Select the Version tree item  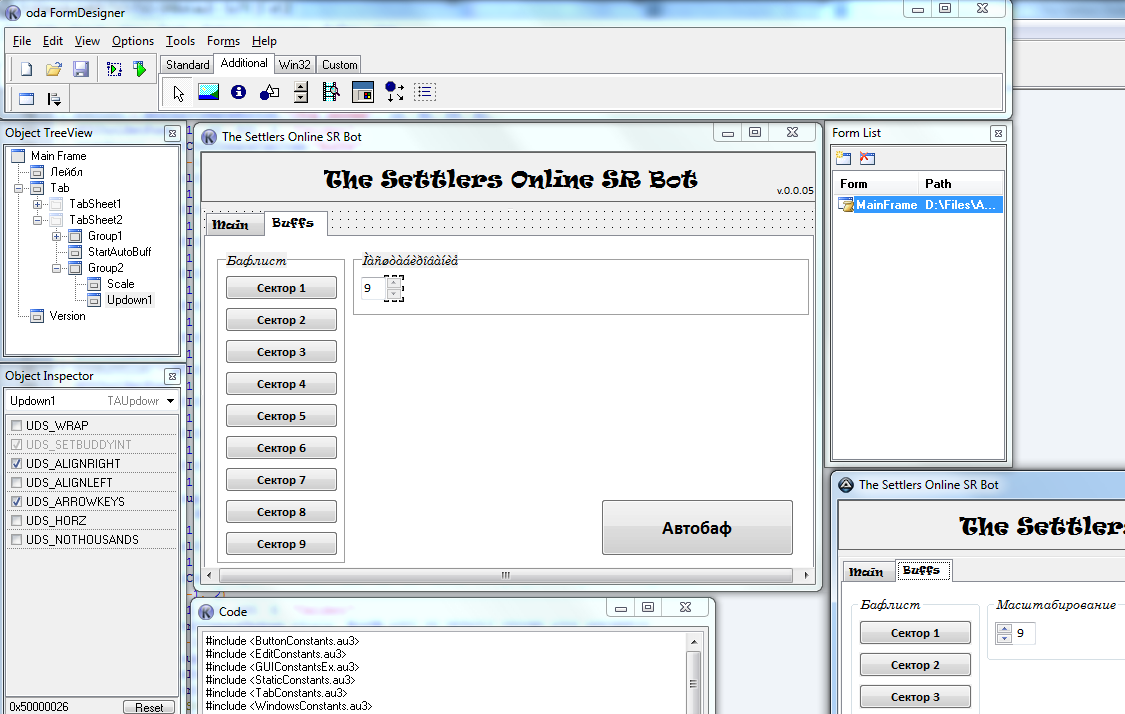pos(67,316)
